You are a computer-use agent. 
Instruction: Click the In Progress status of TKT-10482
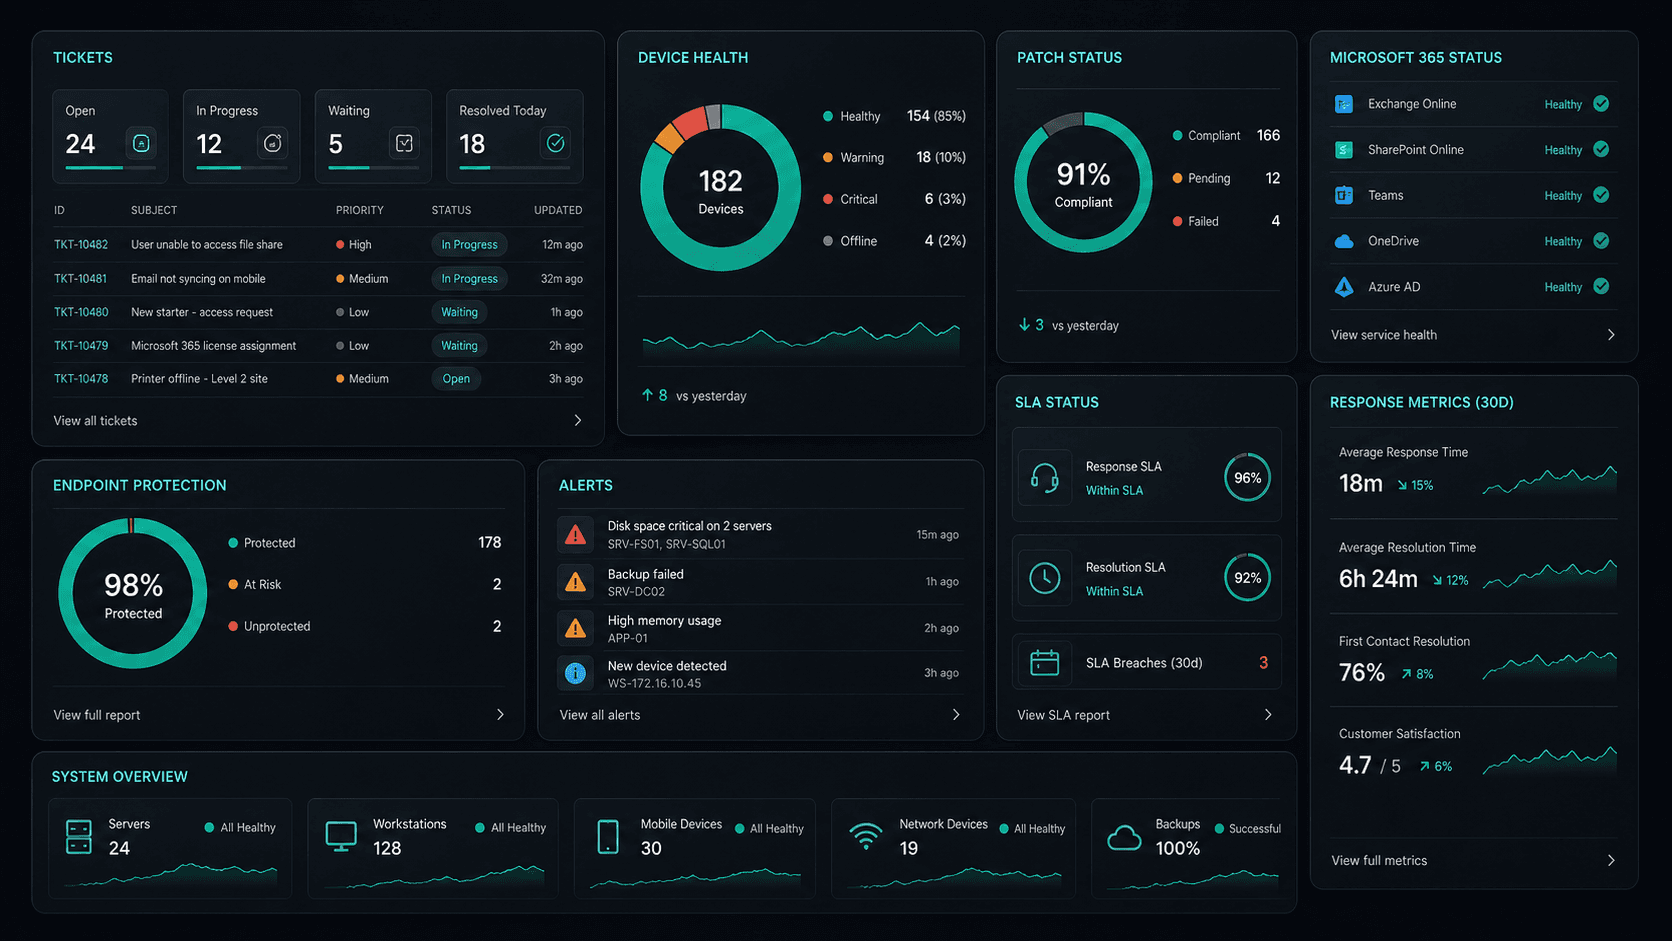click(x=469, y=245)
